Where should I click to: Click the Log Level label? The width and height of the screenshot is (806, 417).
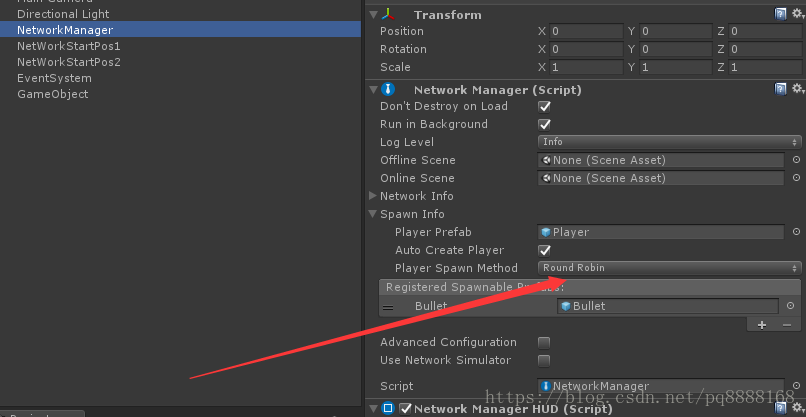click(x=407, y=142)
